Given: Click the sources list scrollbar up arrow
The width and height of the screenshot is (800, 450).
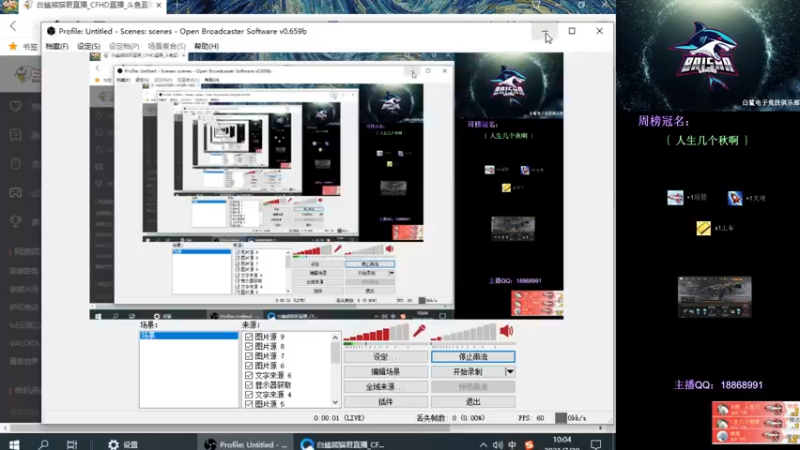Looking at the screenshot, I should click(335, 337).
